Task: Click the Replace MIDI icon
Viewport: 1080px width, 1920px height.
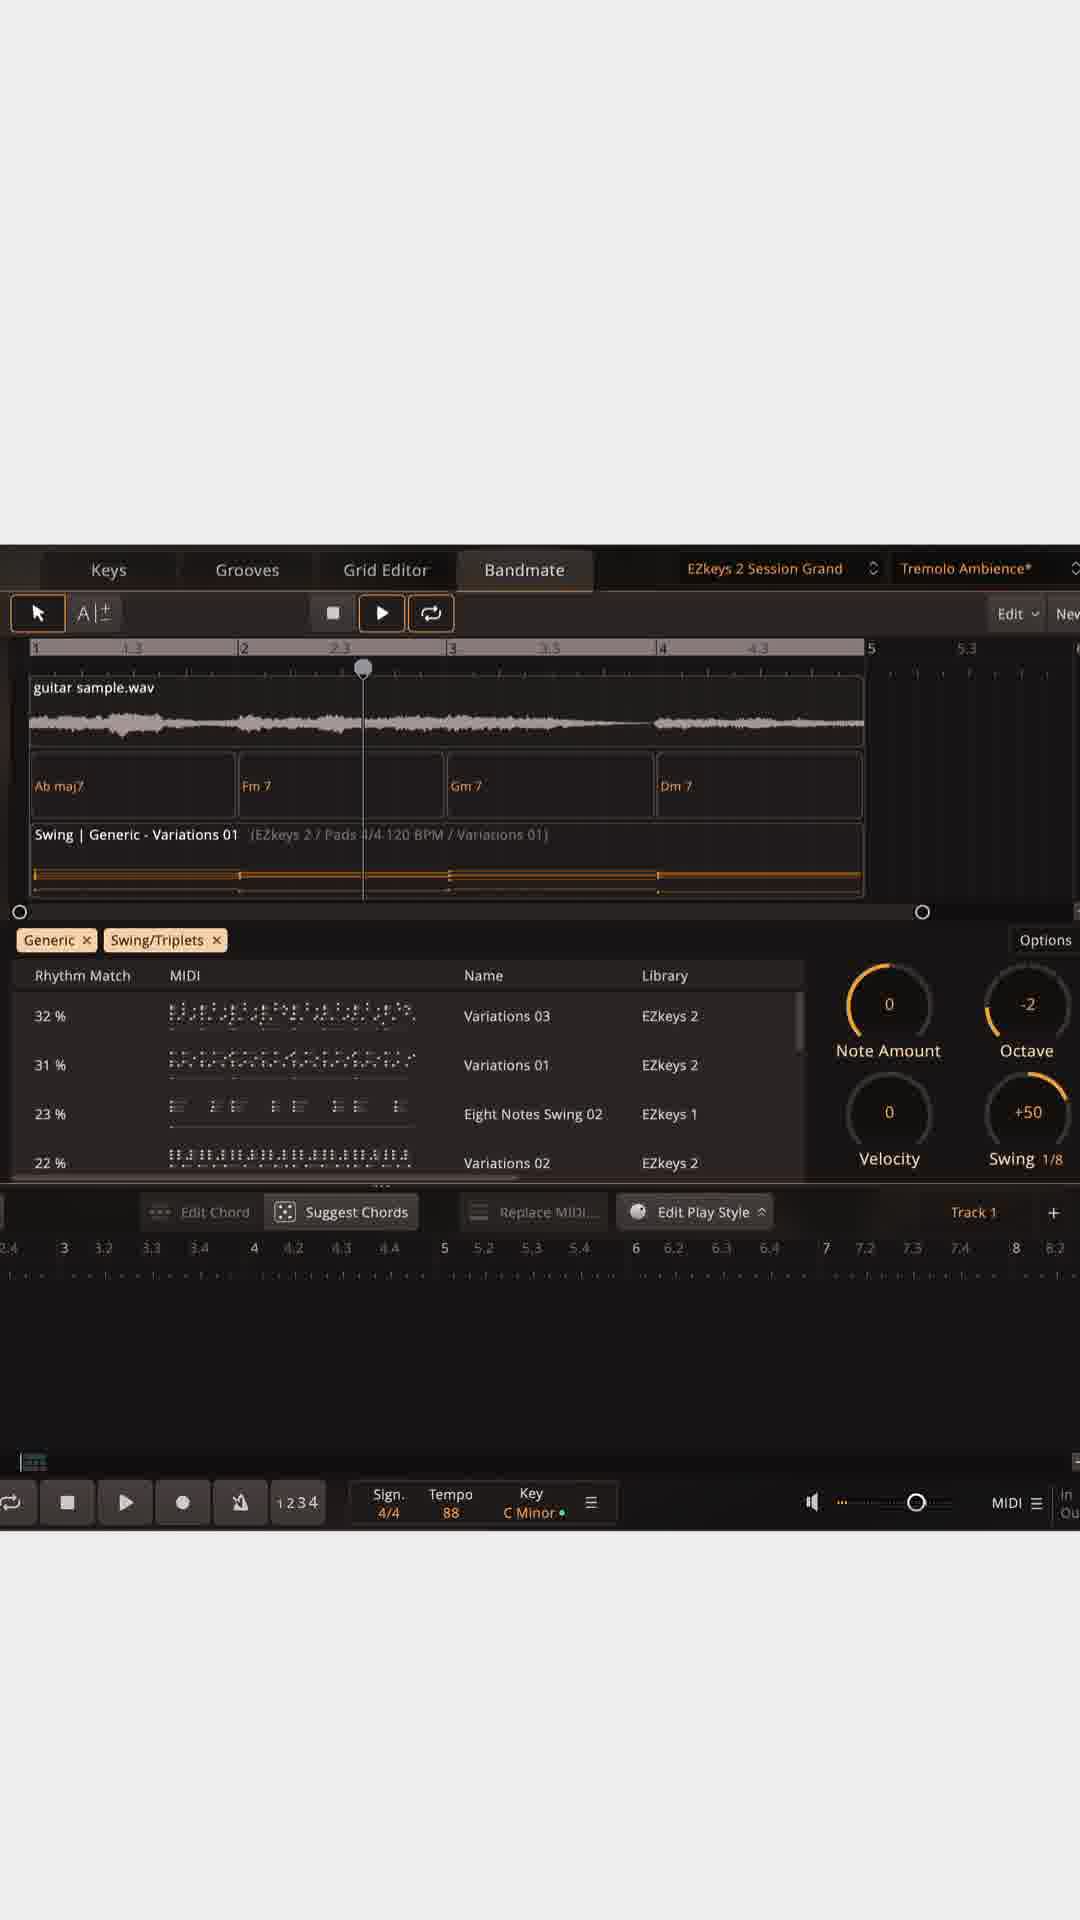Action: pos(479,1212)
